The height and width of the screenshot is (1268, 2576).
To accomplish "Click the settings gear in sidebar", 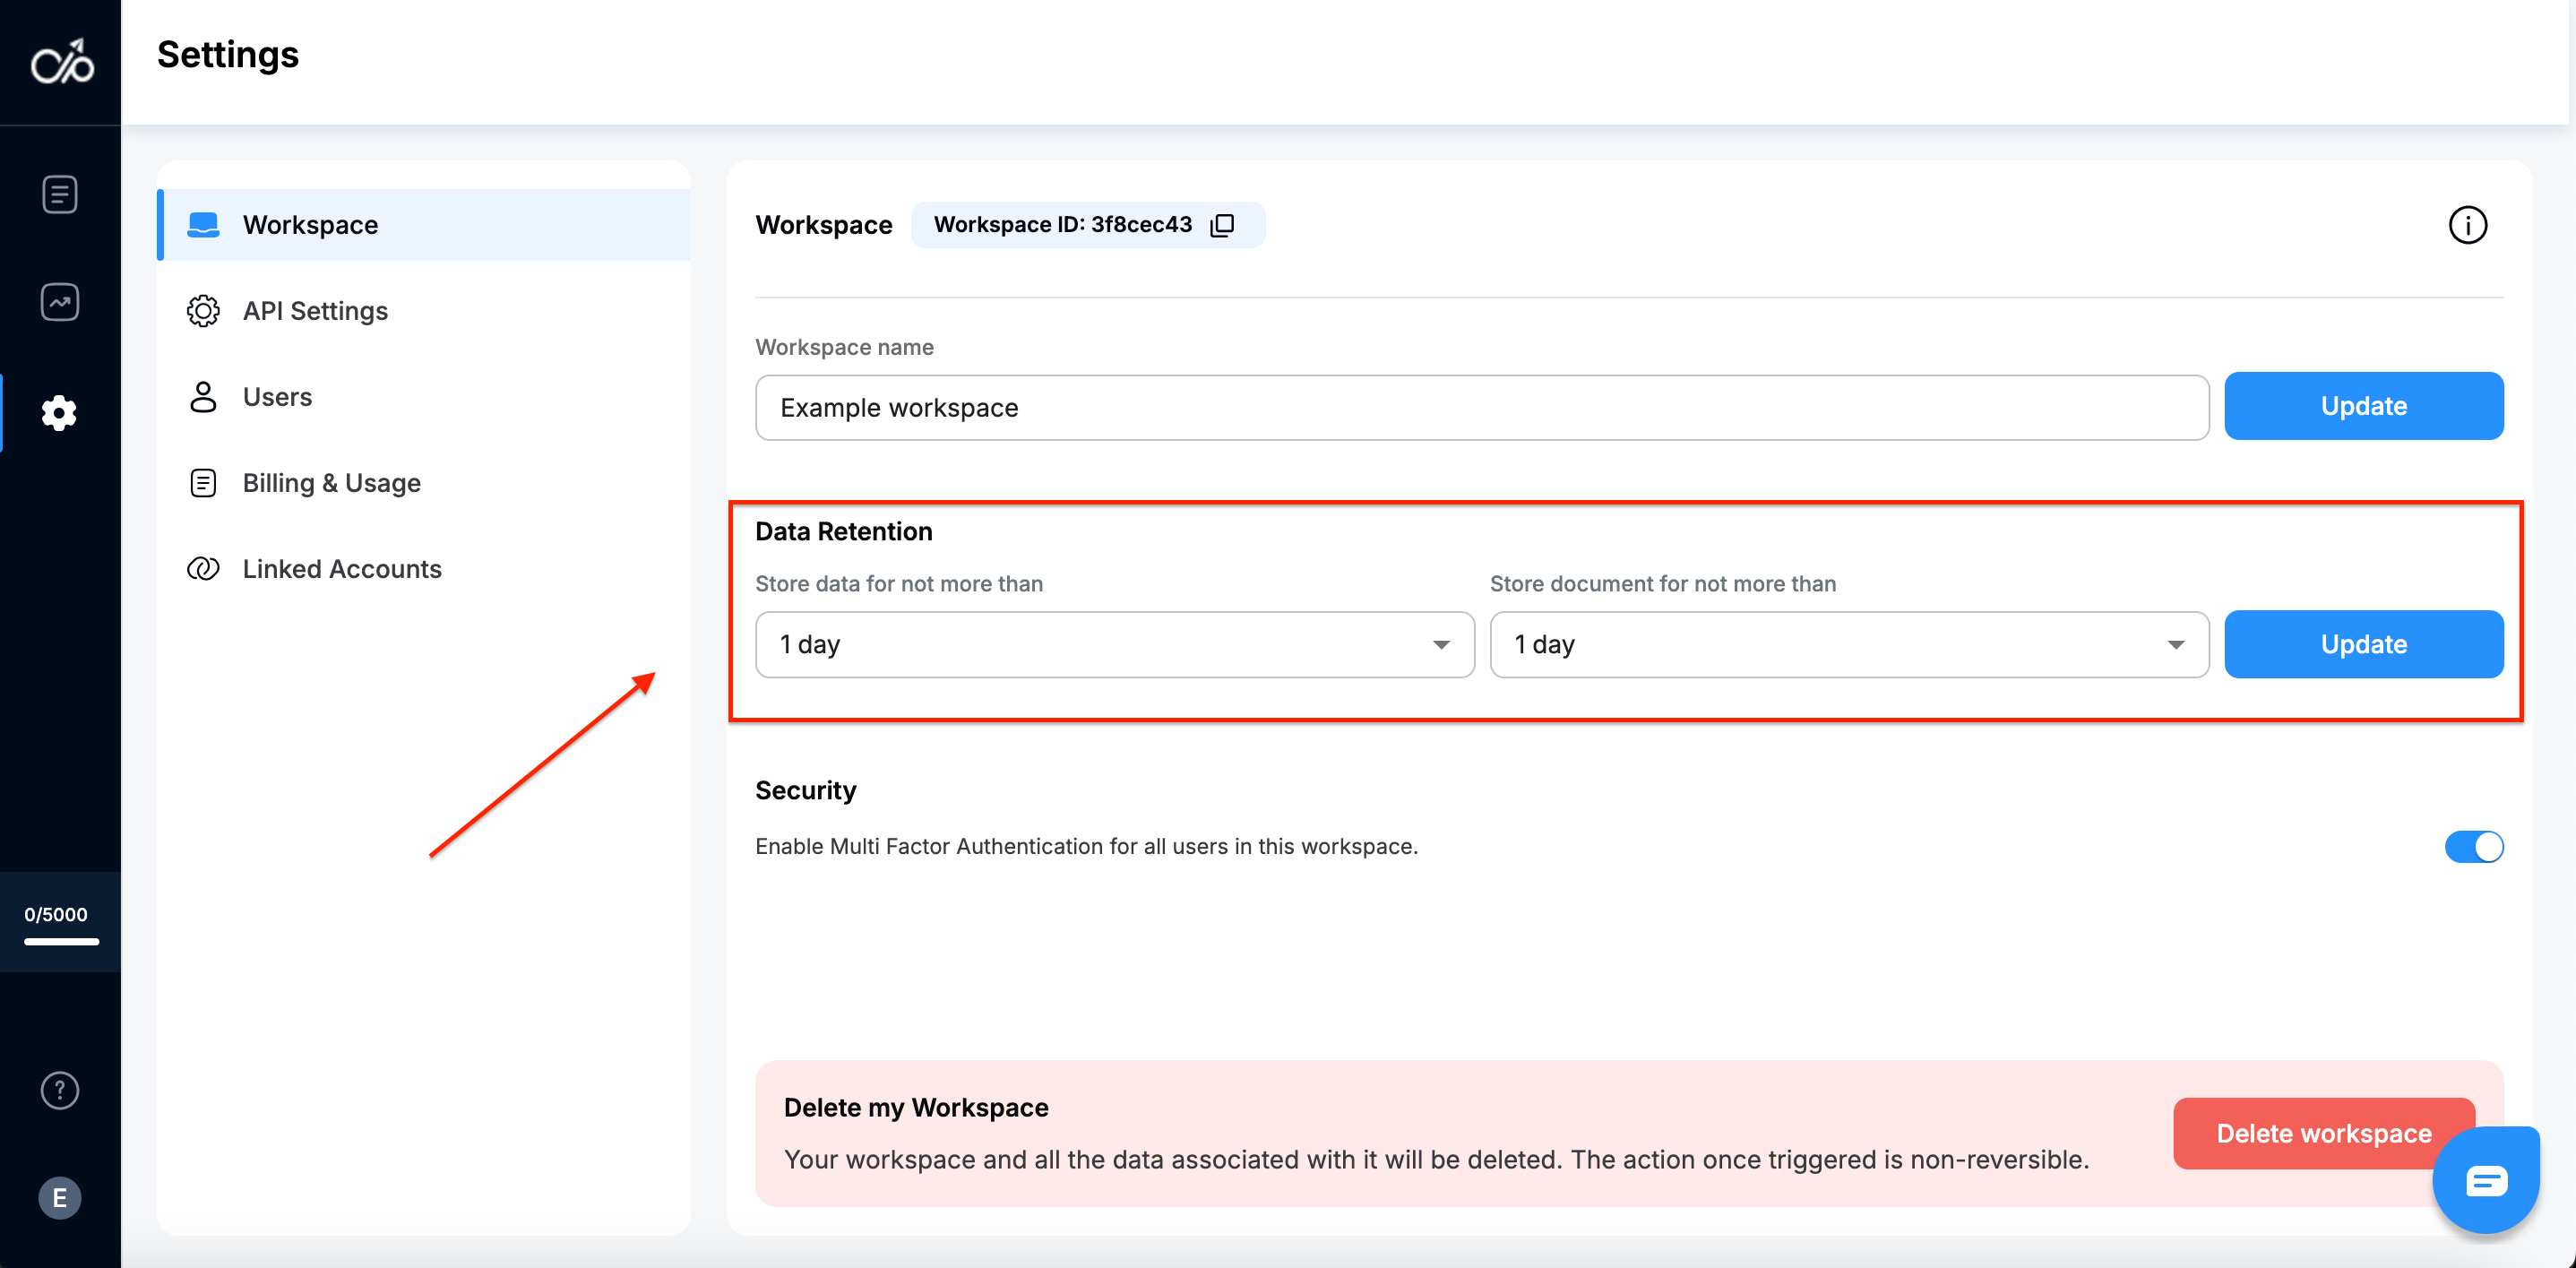I will click(60, 412).
